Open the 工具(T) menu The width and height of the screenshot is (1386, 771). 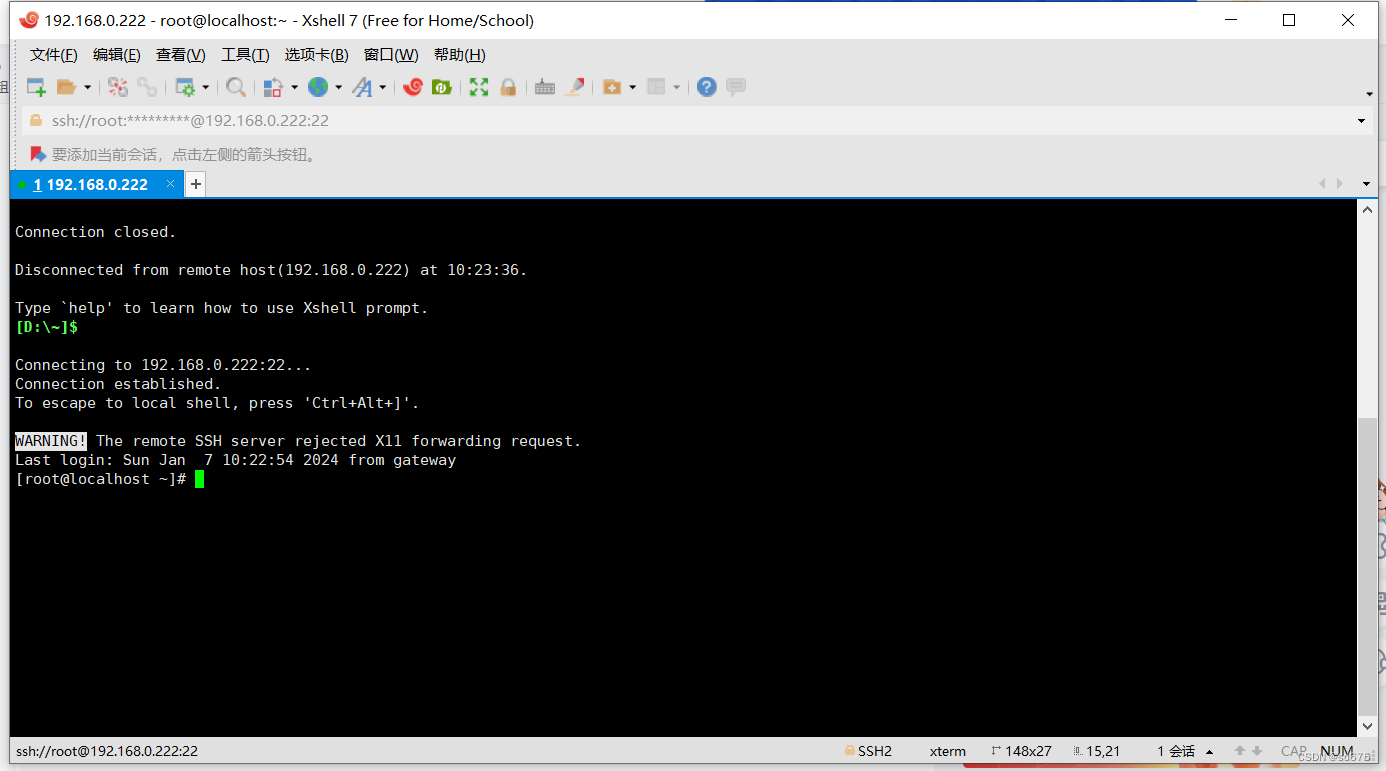tap(245, 55)
